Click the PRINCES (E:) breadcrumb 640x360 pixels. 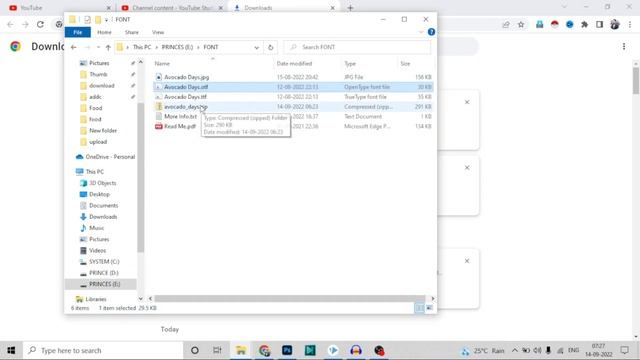[177, 47]
